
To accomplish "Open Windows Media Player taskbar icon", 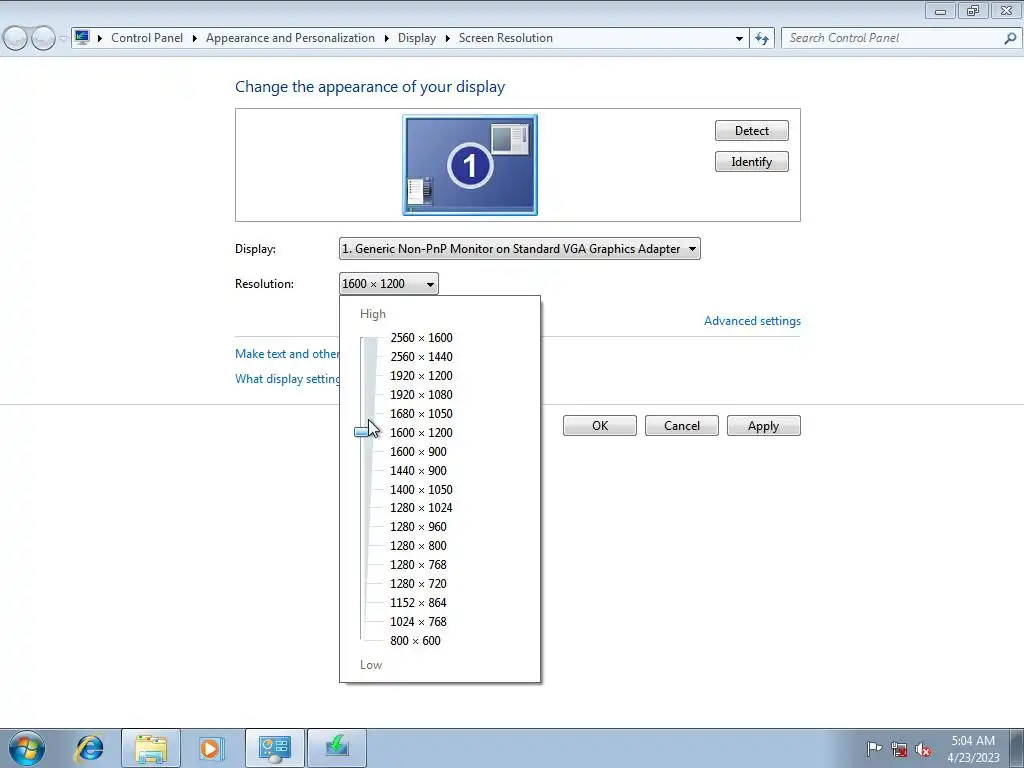I will tap(212, 748).
